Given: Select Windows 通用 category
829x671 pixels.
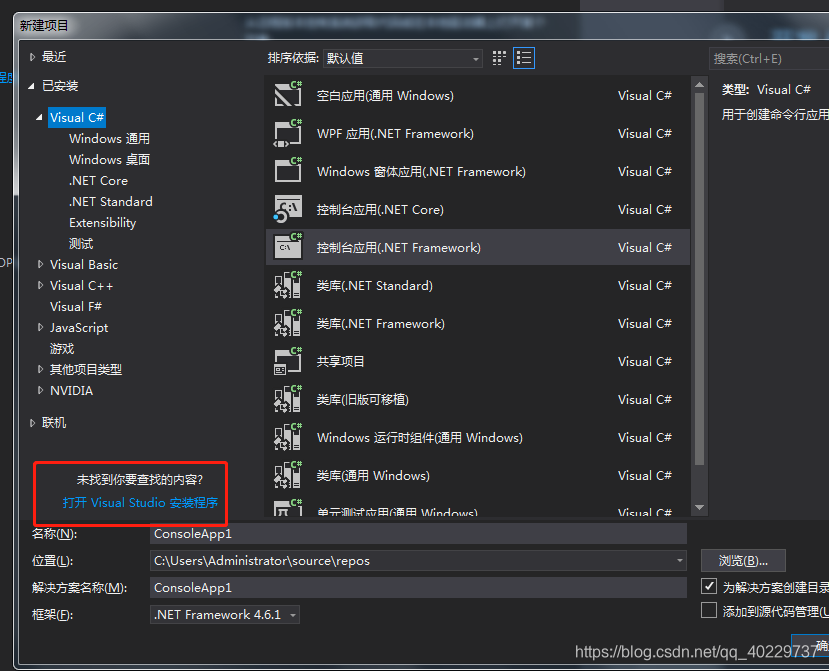Looking at the screenshot, I should (109, 139).
